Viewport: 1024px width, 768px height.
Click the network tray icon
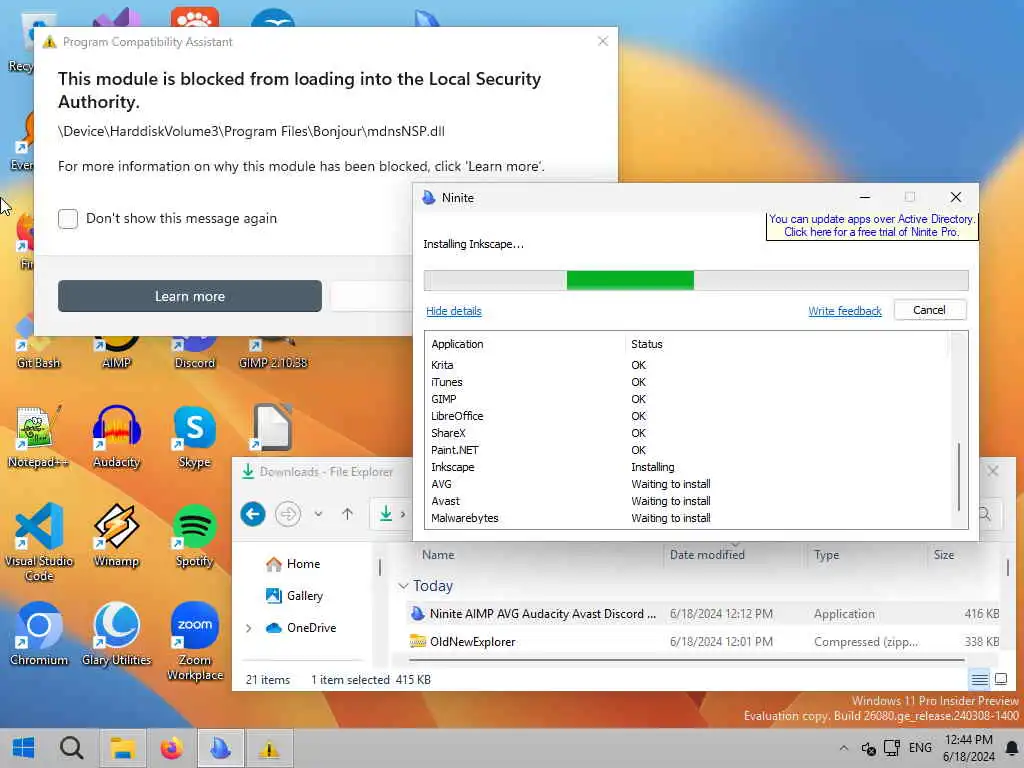(891, 748)
